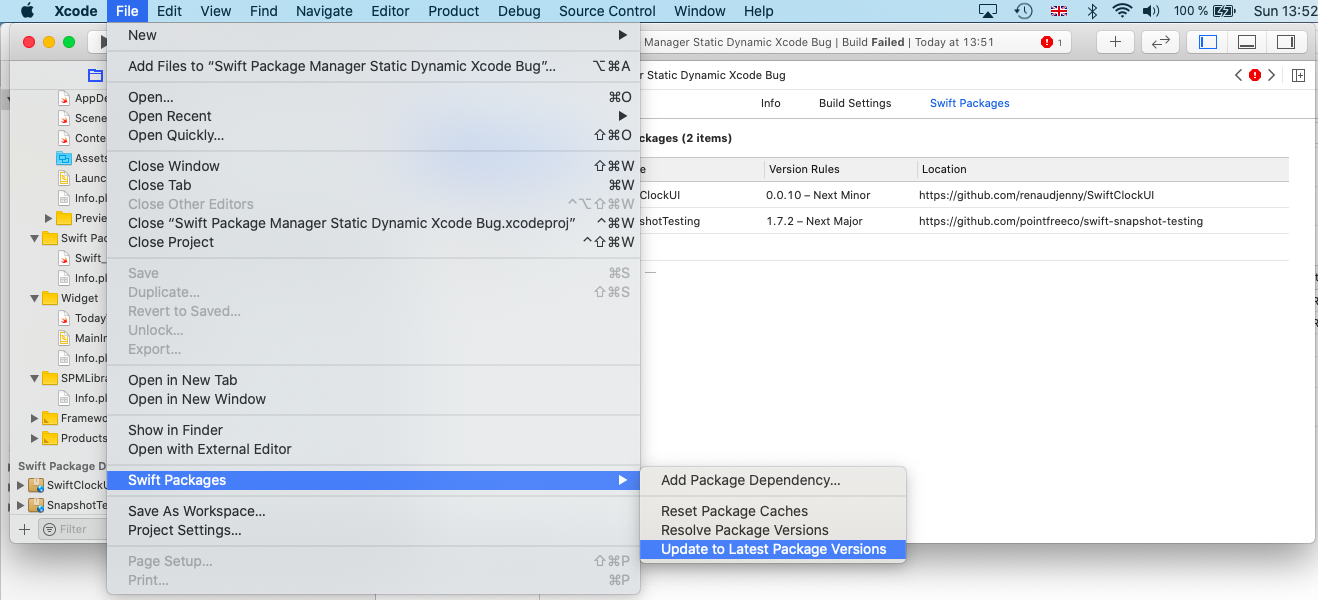This screenshot has height=600, width=1318.
Task: Expand the SwiftClockUI package dependency
Action: click(21, 485)
